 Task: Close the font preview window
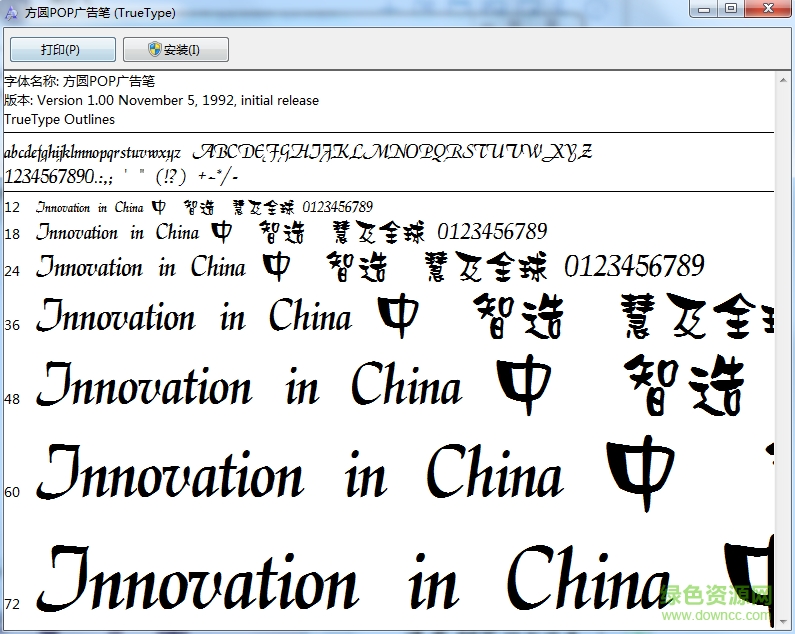coord(768,9)
